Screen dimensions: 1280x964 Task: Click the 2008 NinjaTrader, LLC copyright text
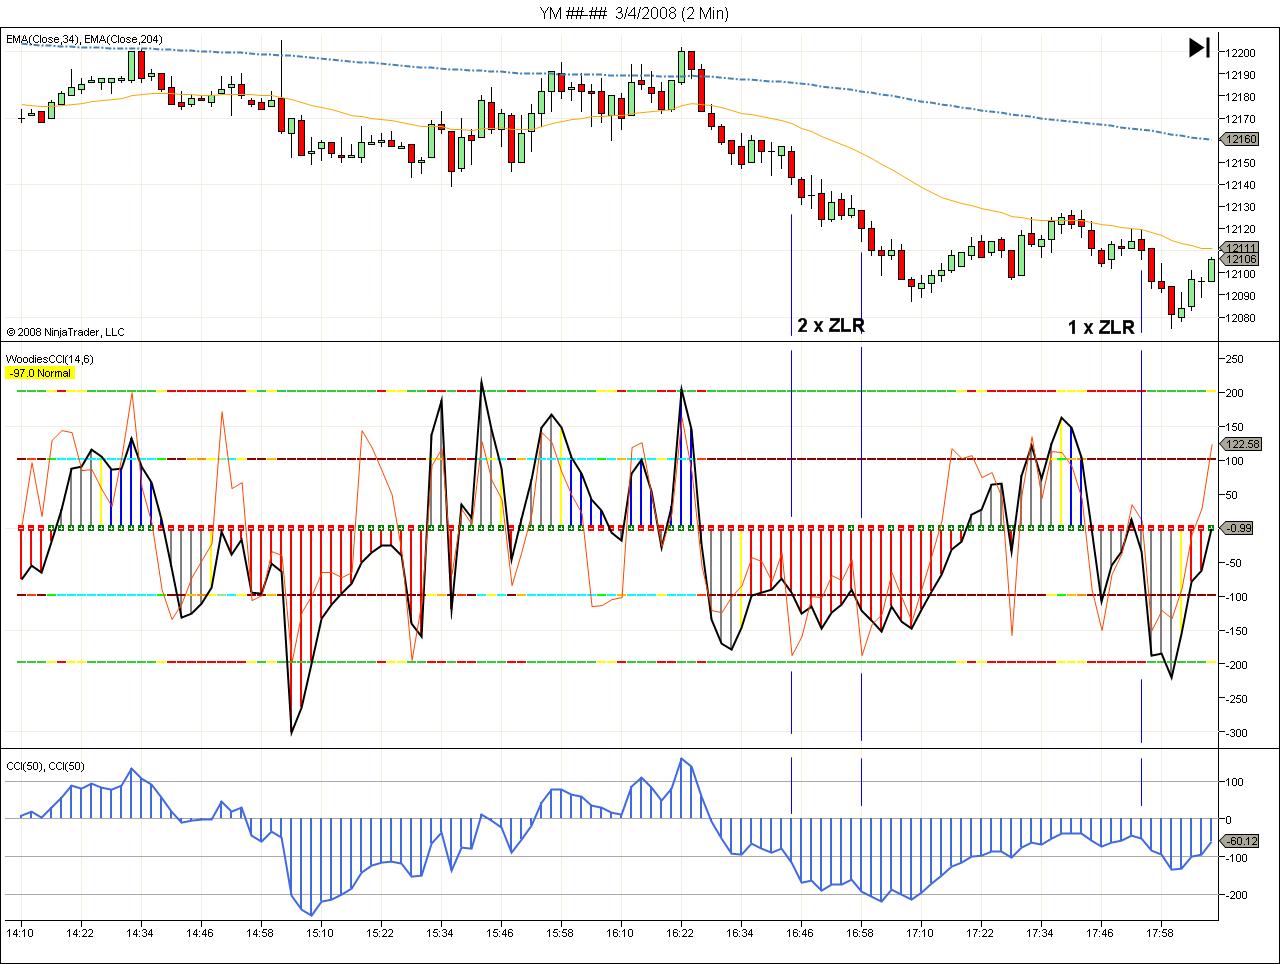(65, 332)
